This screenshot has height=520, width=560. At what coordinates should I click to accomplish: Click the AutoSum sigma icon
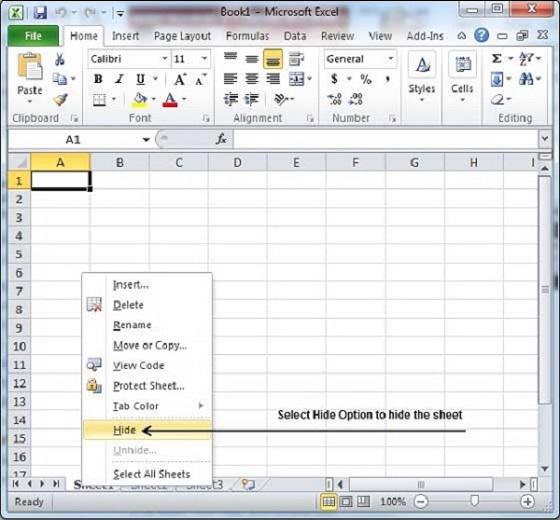496,59
